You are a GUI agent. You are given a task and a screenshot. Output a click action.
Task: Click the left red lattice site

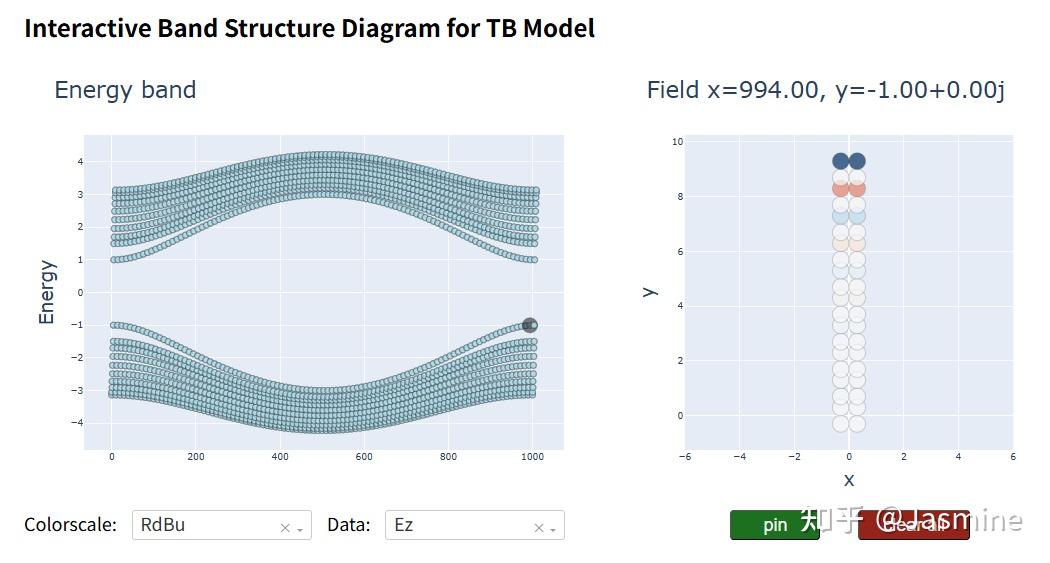[x=841, y=188]
